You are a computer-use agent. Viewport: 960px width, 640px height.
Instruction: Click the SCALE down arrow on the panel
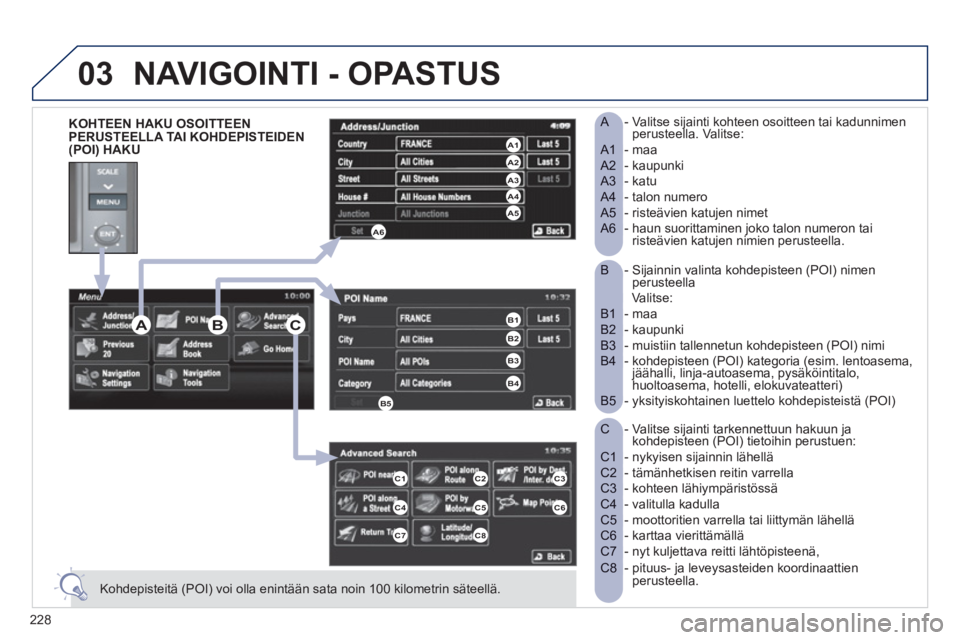(x=108, y=186)
